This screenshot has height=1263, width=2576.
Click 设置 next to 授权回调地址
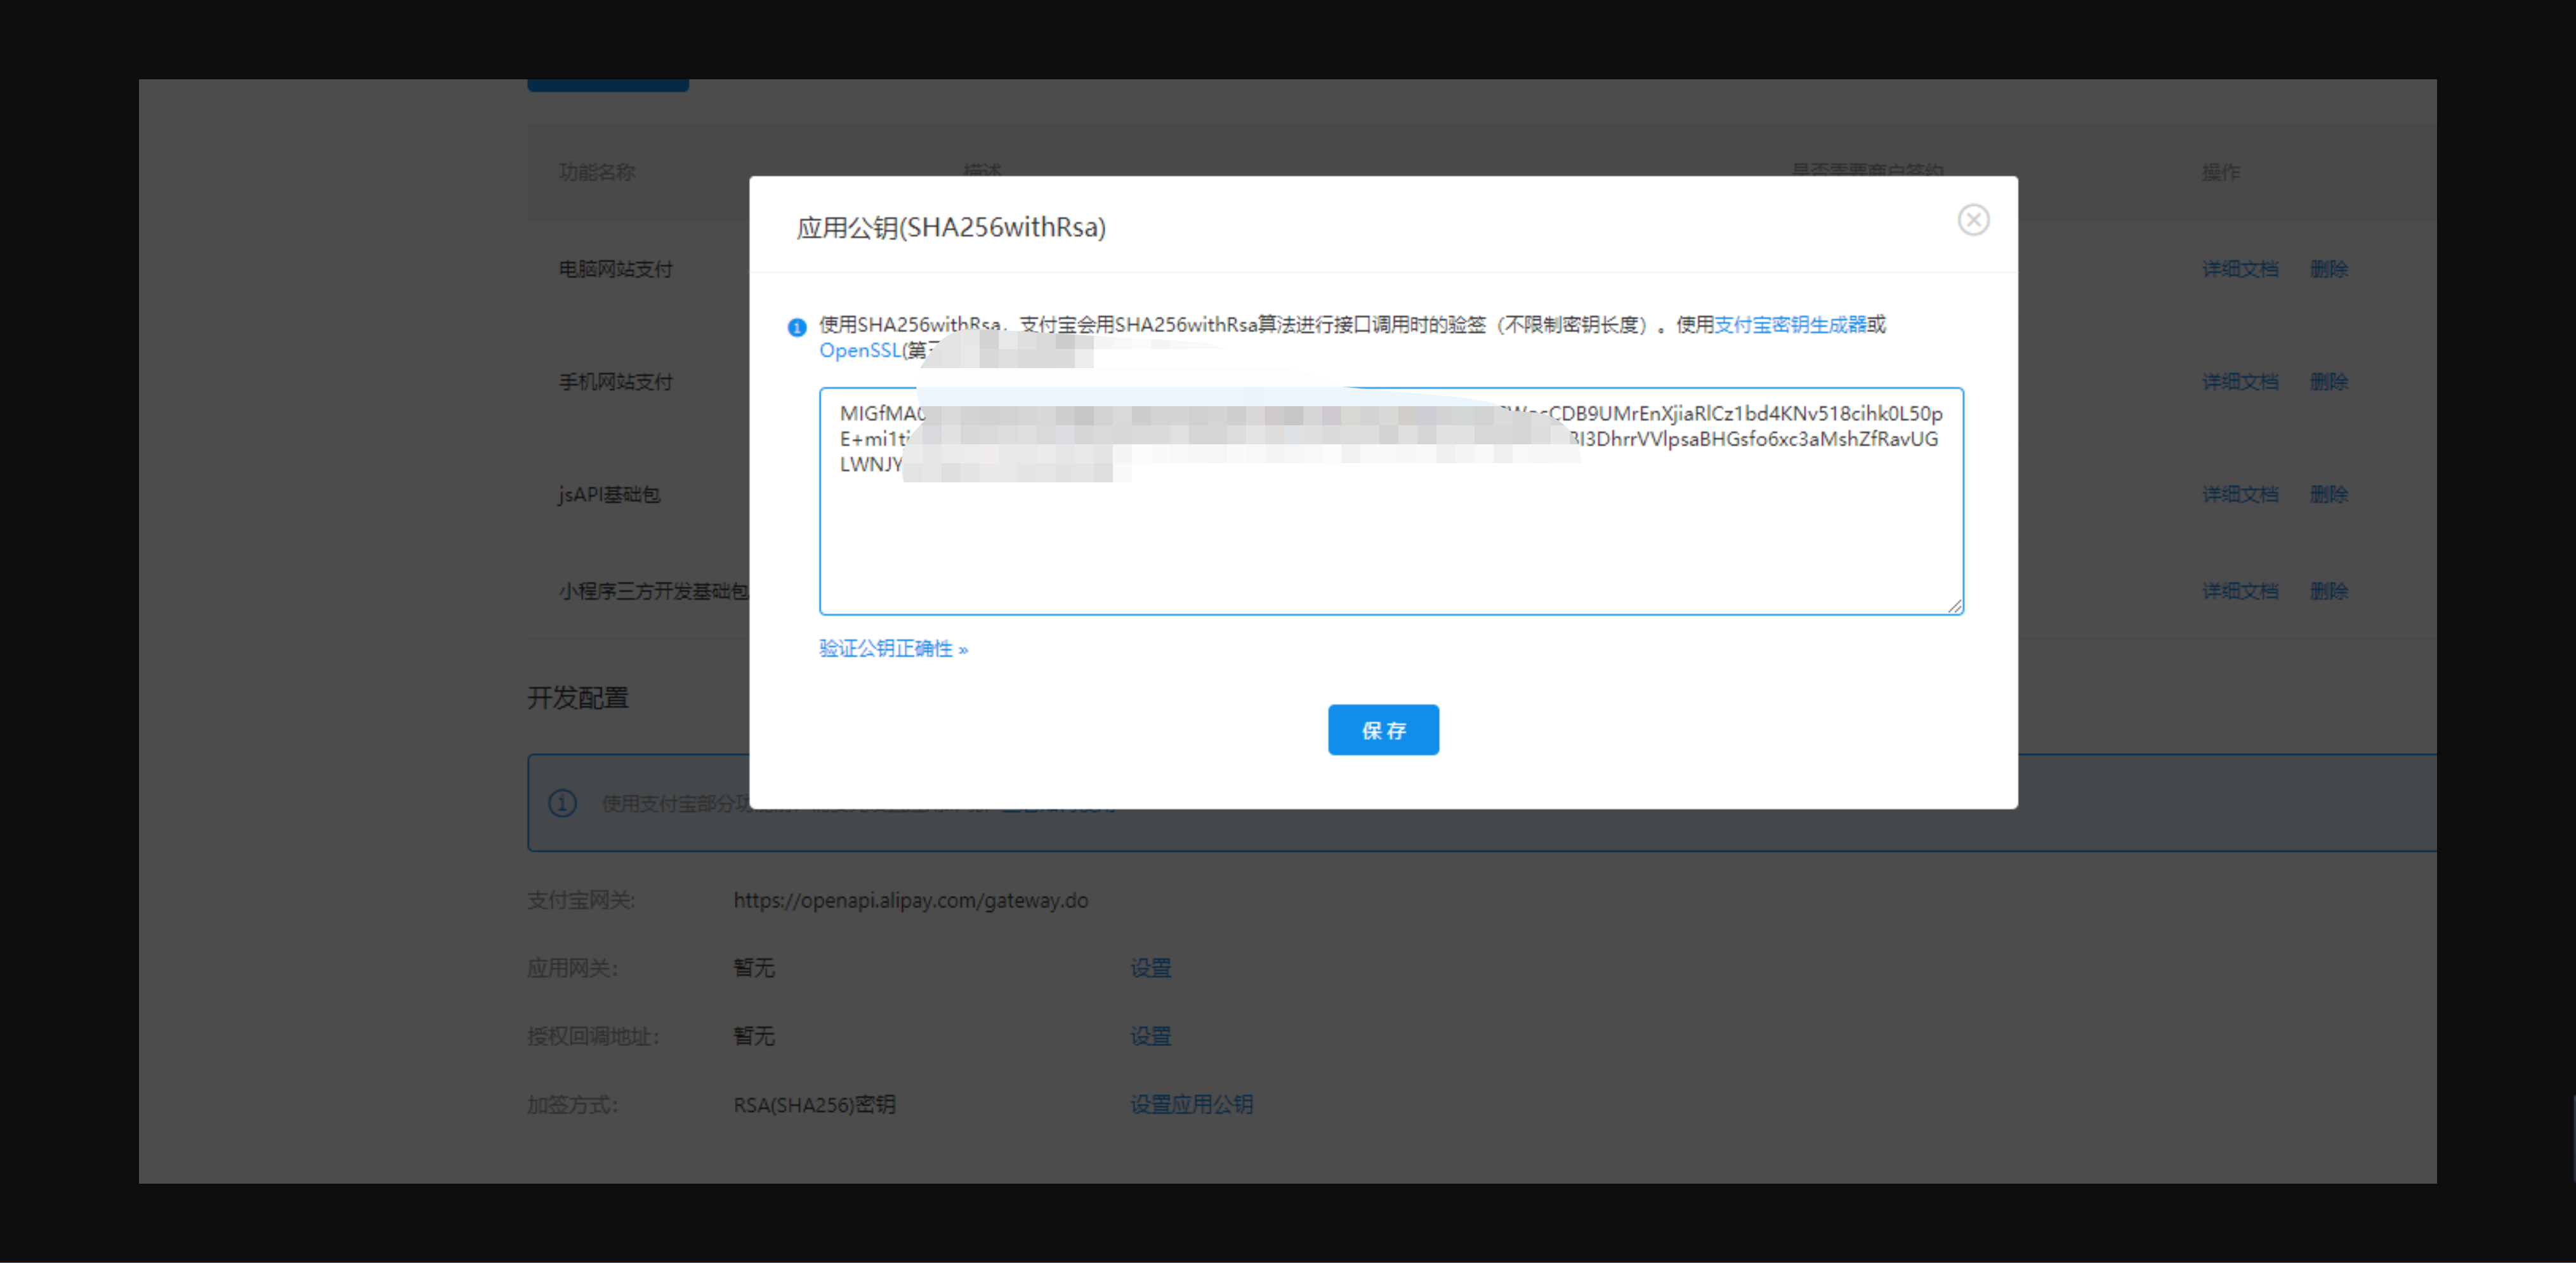(1150, 1036)
